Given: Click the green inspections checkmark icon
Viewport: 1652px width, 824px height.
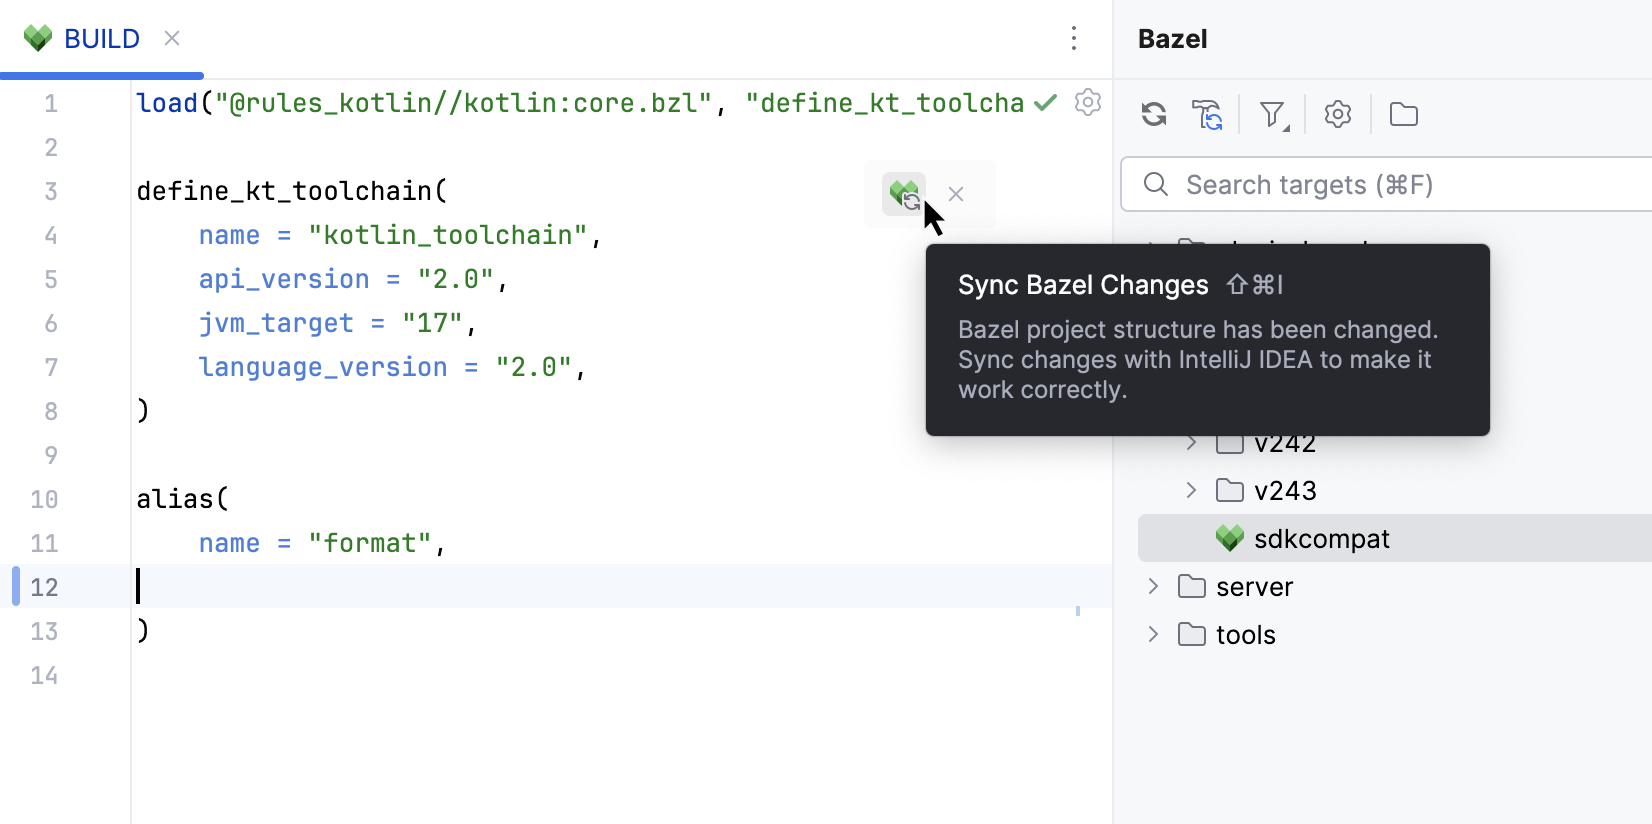Looking at the screenshot, I should tap(1046, 102).
